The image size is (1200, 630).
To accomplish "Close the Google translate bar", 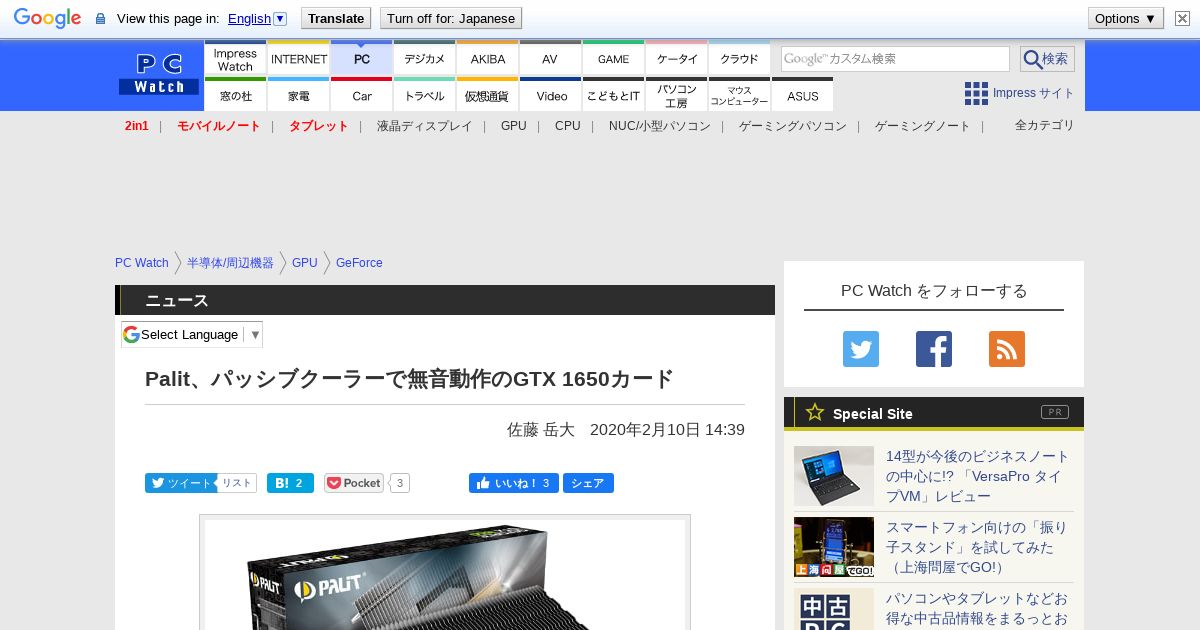I will pyautogui.click(x=1182, y=18).
